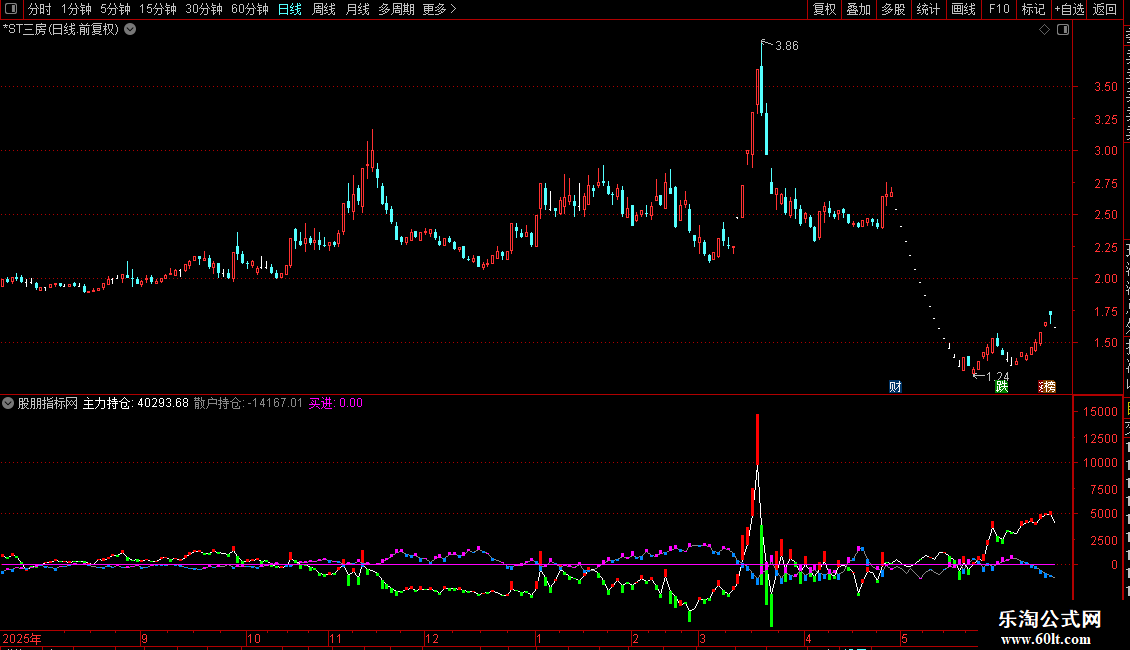Click the 1.24 low price label

pos(998,376)
